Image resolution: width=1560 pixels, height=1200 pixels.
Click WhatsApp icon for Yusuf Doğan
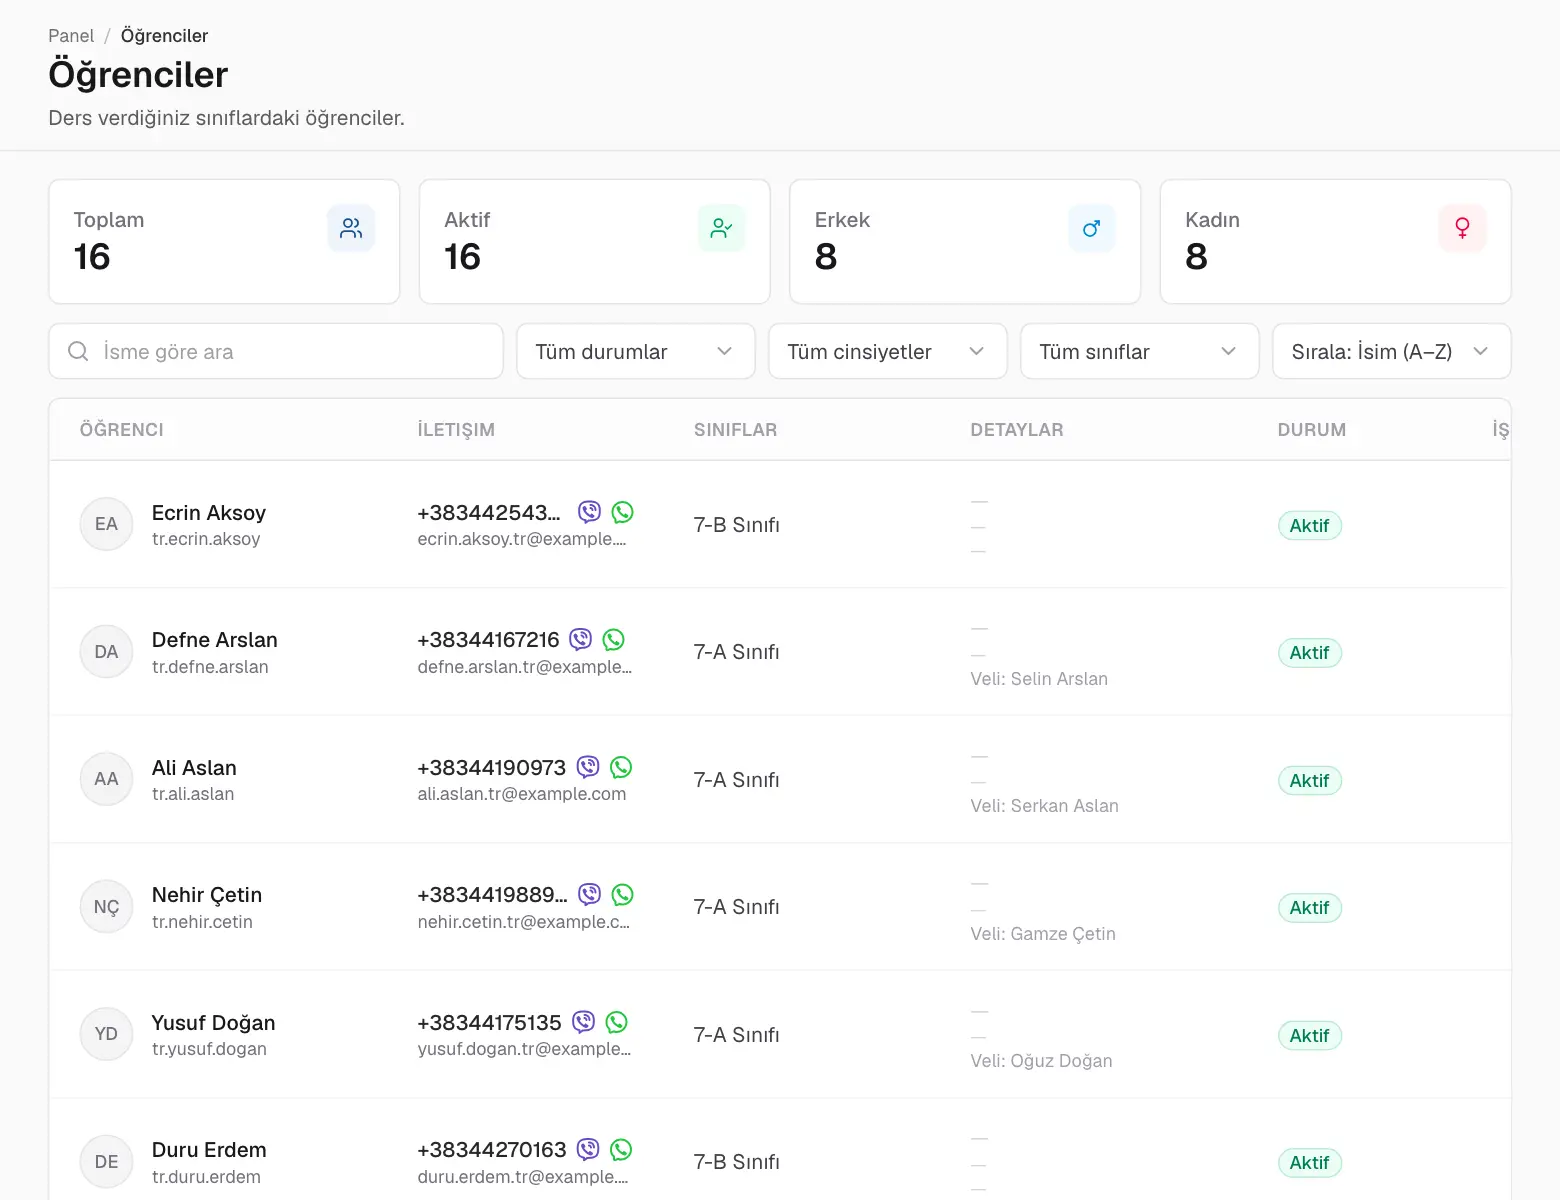pos(617,1022)
